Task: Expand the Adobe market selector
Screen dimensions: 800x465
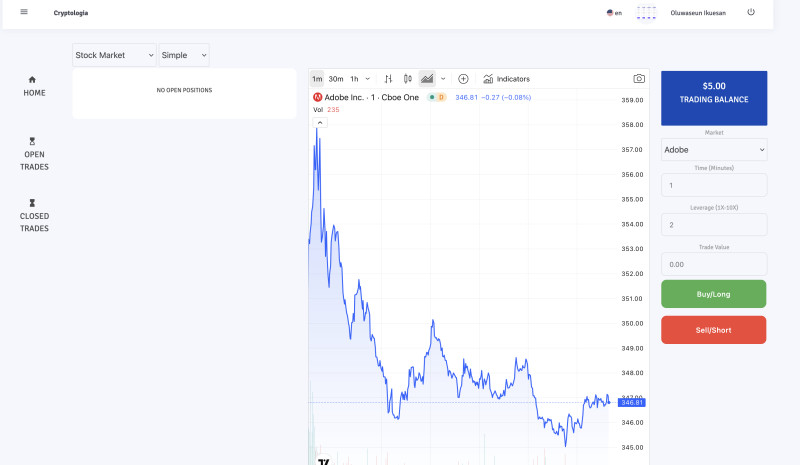Action: 714,149
